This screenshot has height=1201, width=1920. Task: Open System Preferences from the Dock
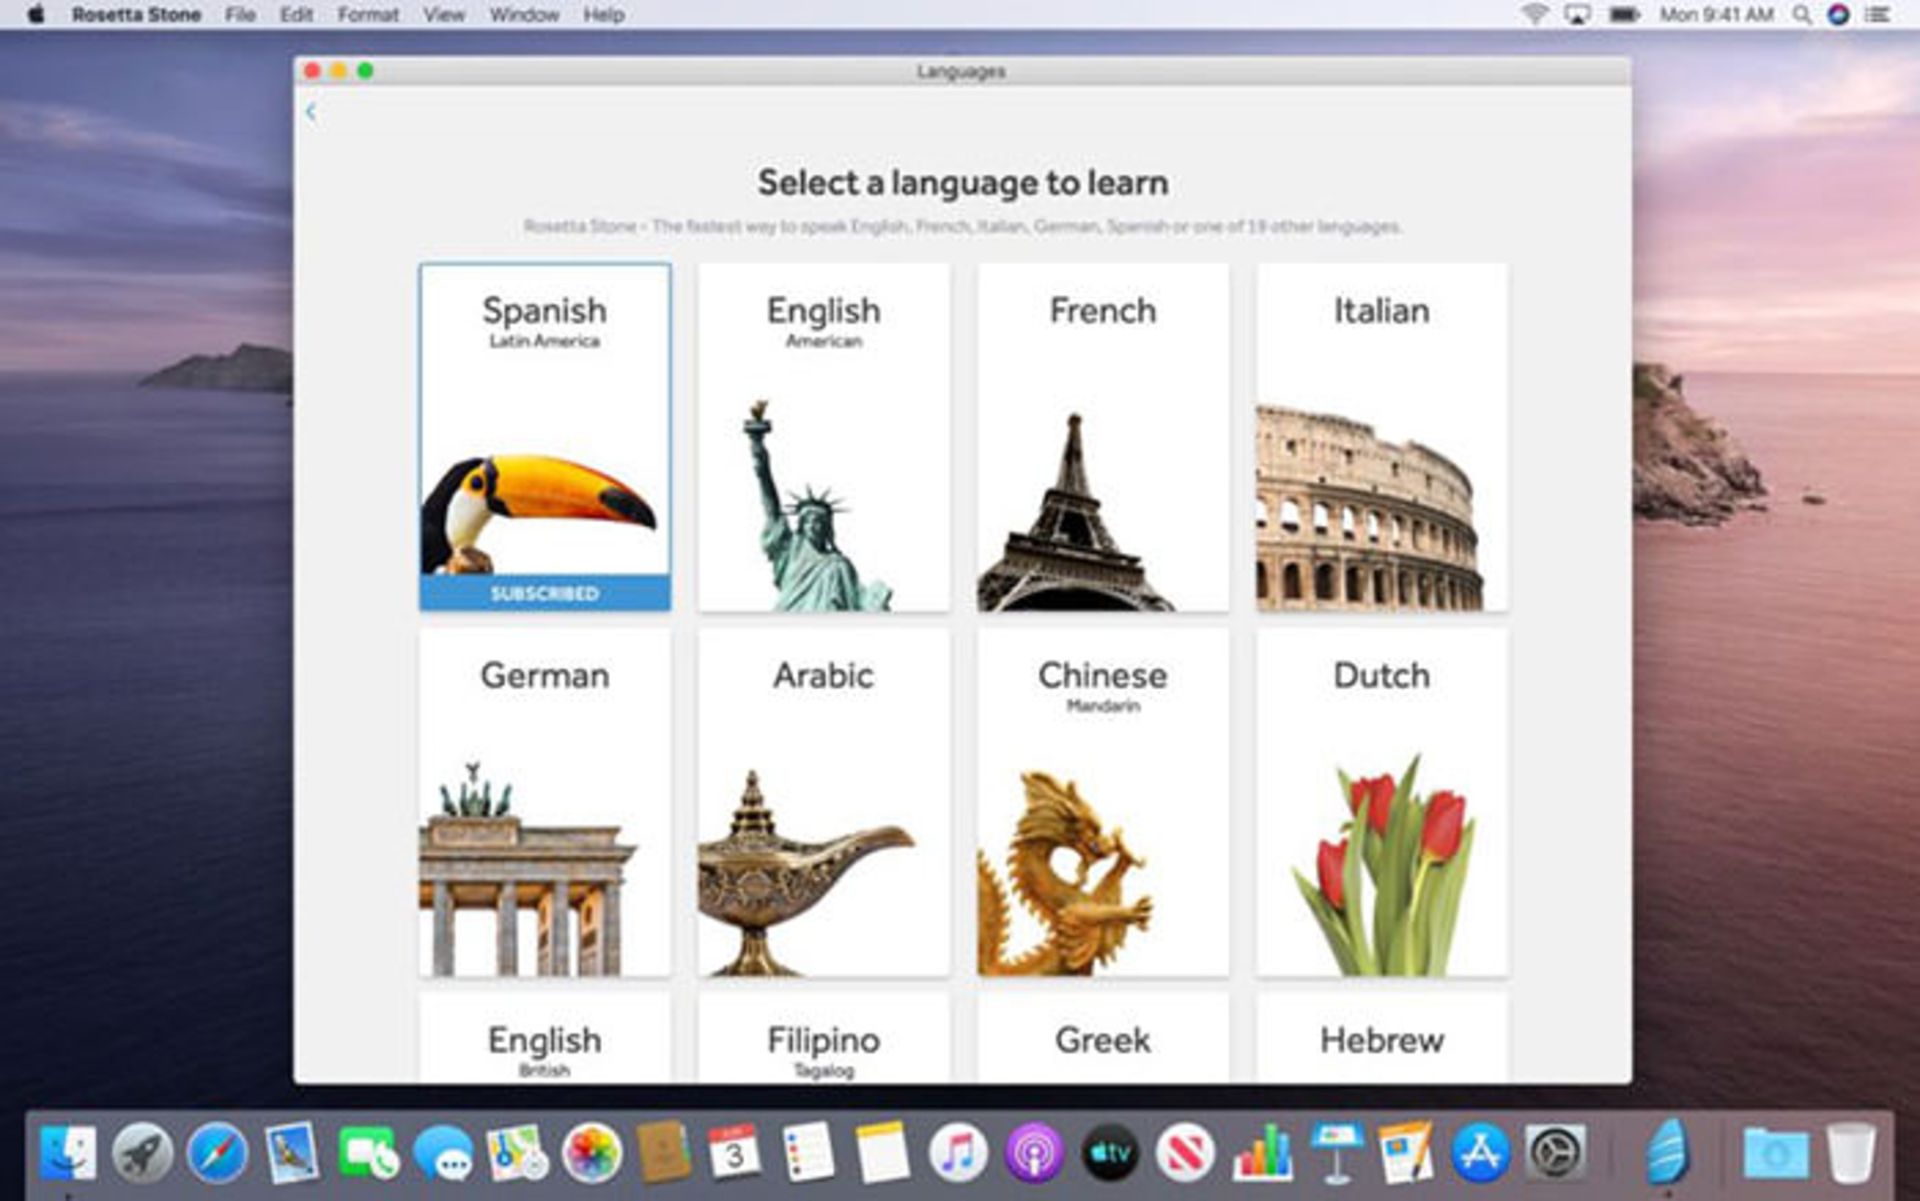click(1555, 1153)
